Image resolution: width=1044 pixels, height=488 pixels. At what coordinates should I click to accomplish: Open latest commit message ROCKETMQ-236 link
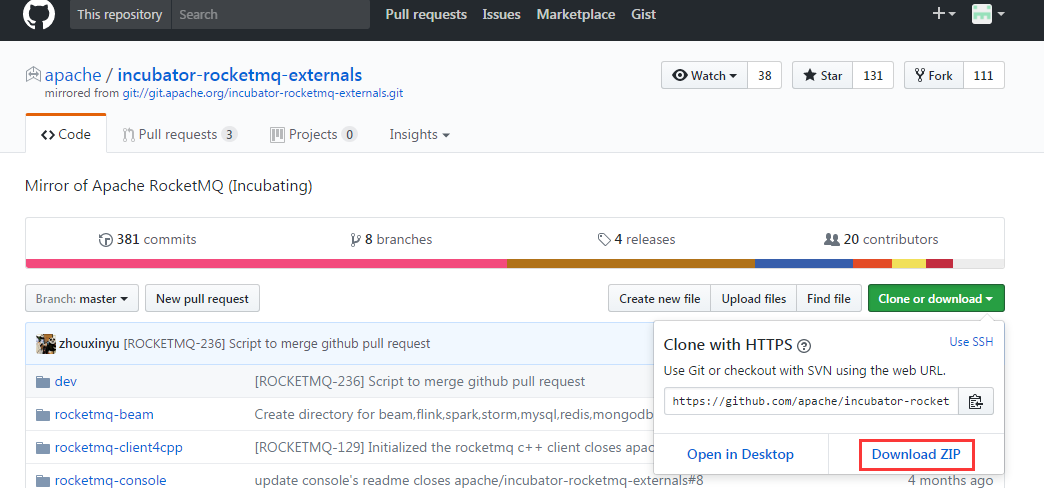coord(277,344)
